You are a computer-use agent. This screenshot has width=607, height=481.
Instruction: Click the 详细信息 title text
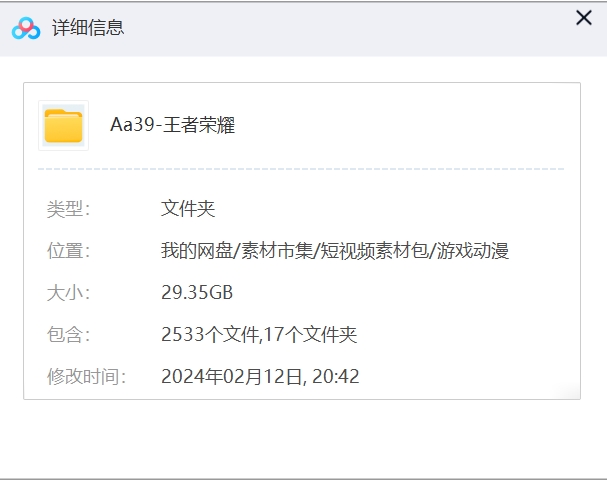click(x=88, y=28)
